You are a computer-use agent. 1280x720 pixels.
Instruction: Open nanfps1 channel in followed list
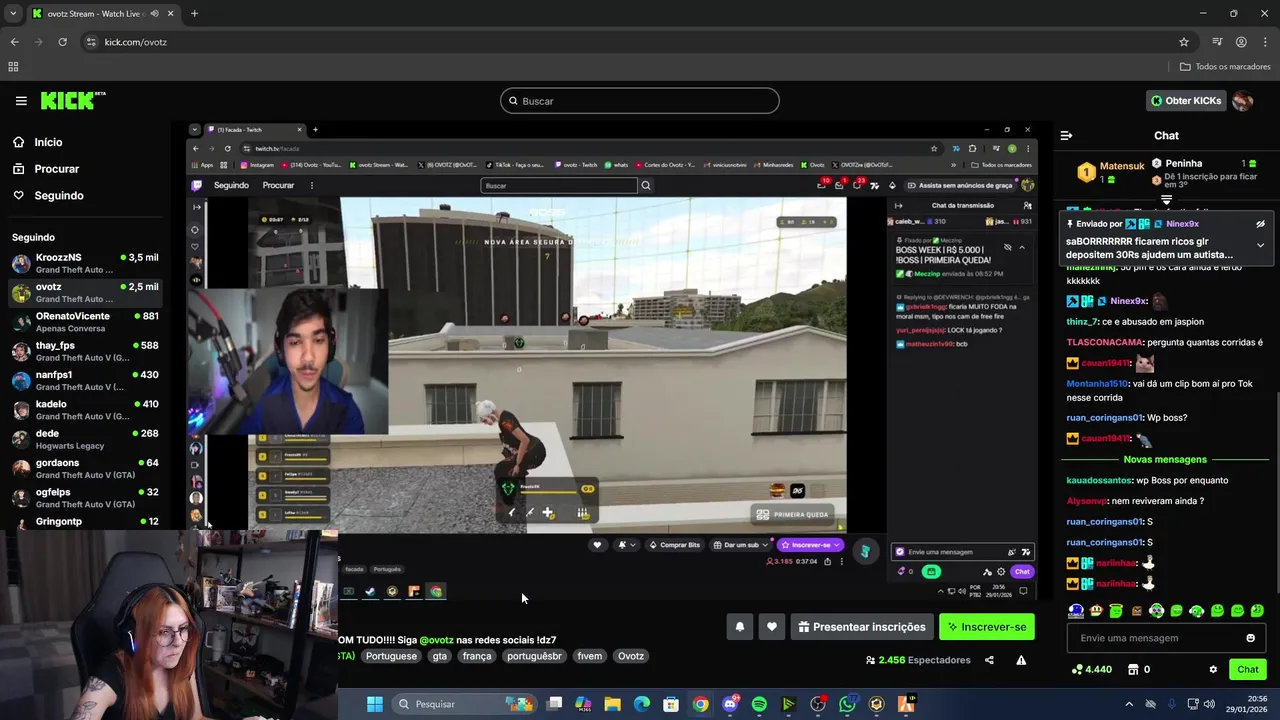click(x=85, y=380)
